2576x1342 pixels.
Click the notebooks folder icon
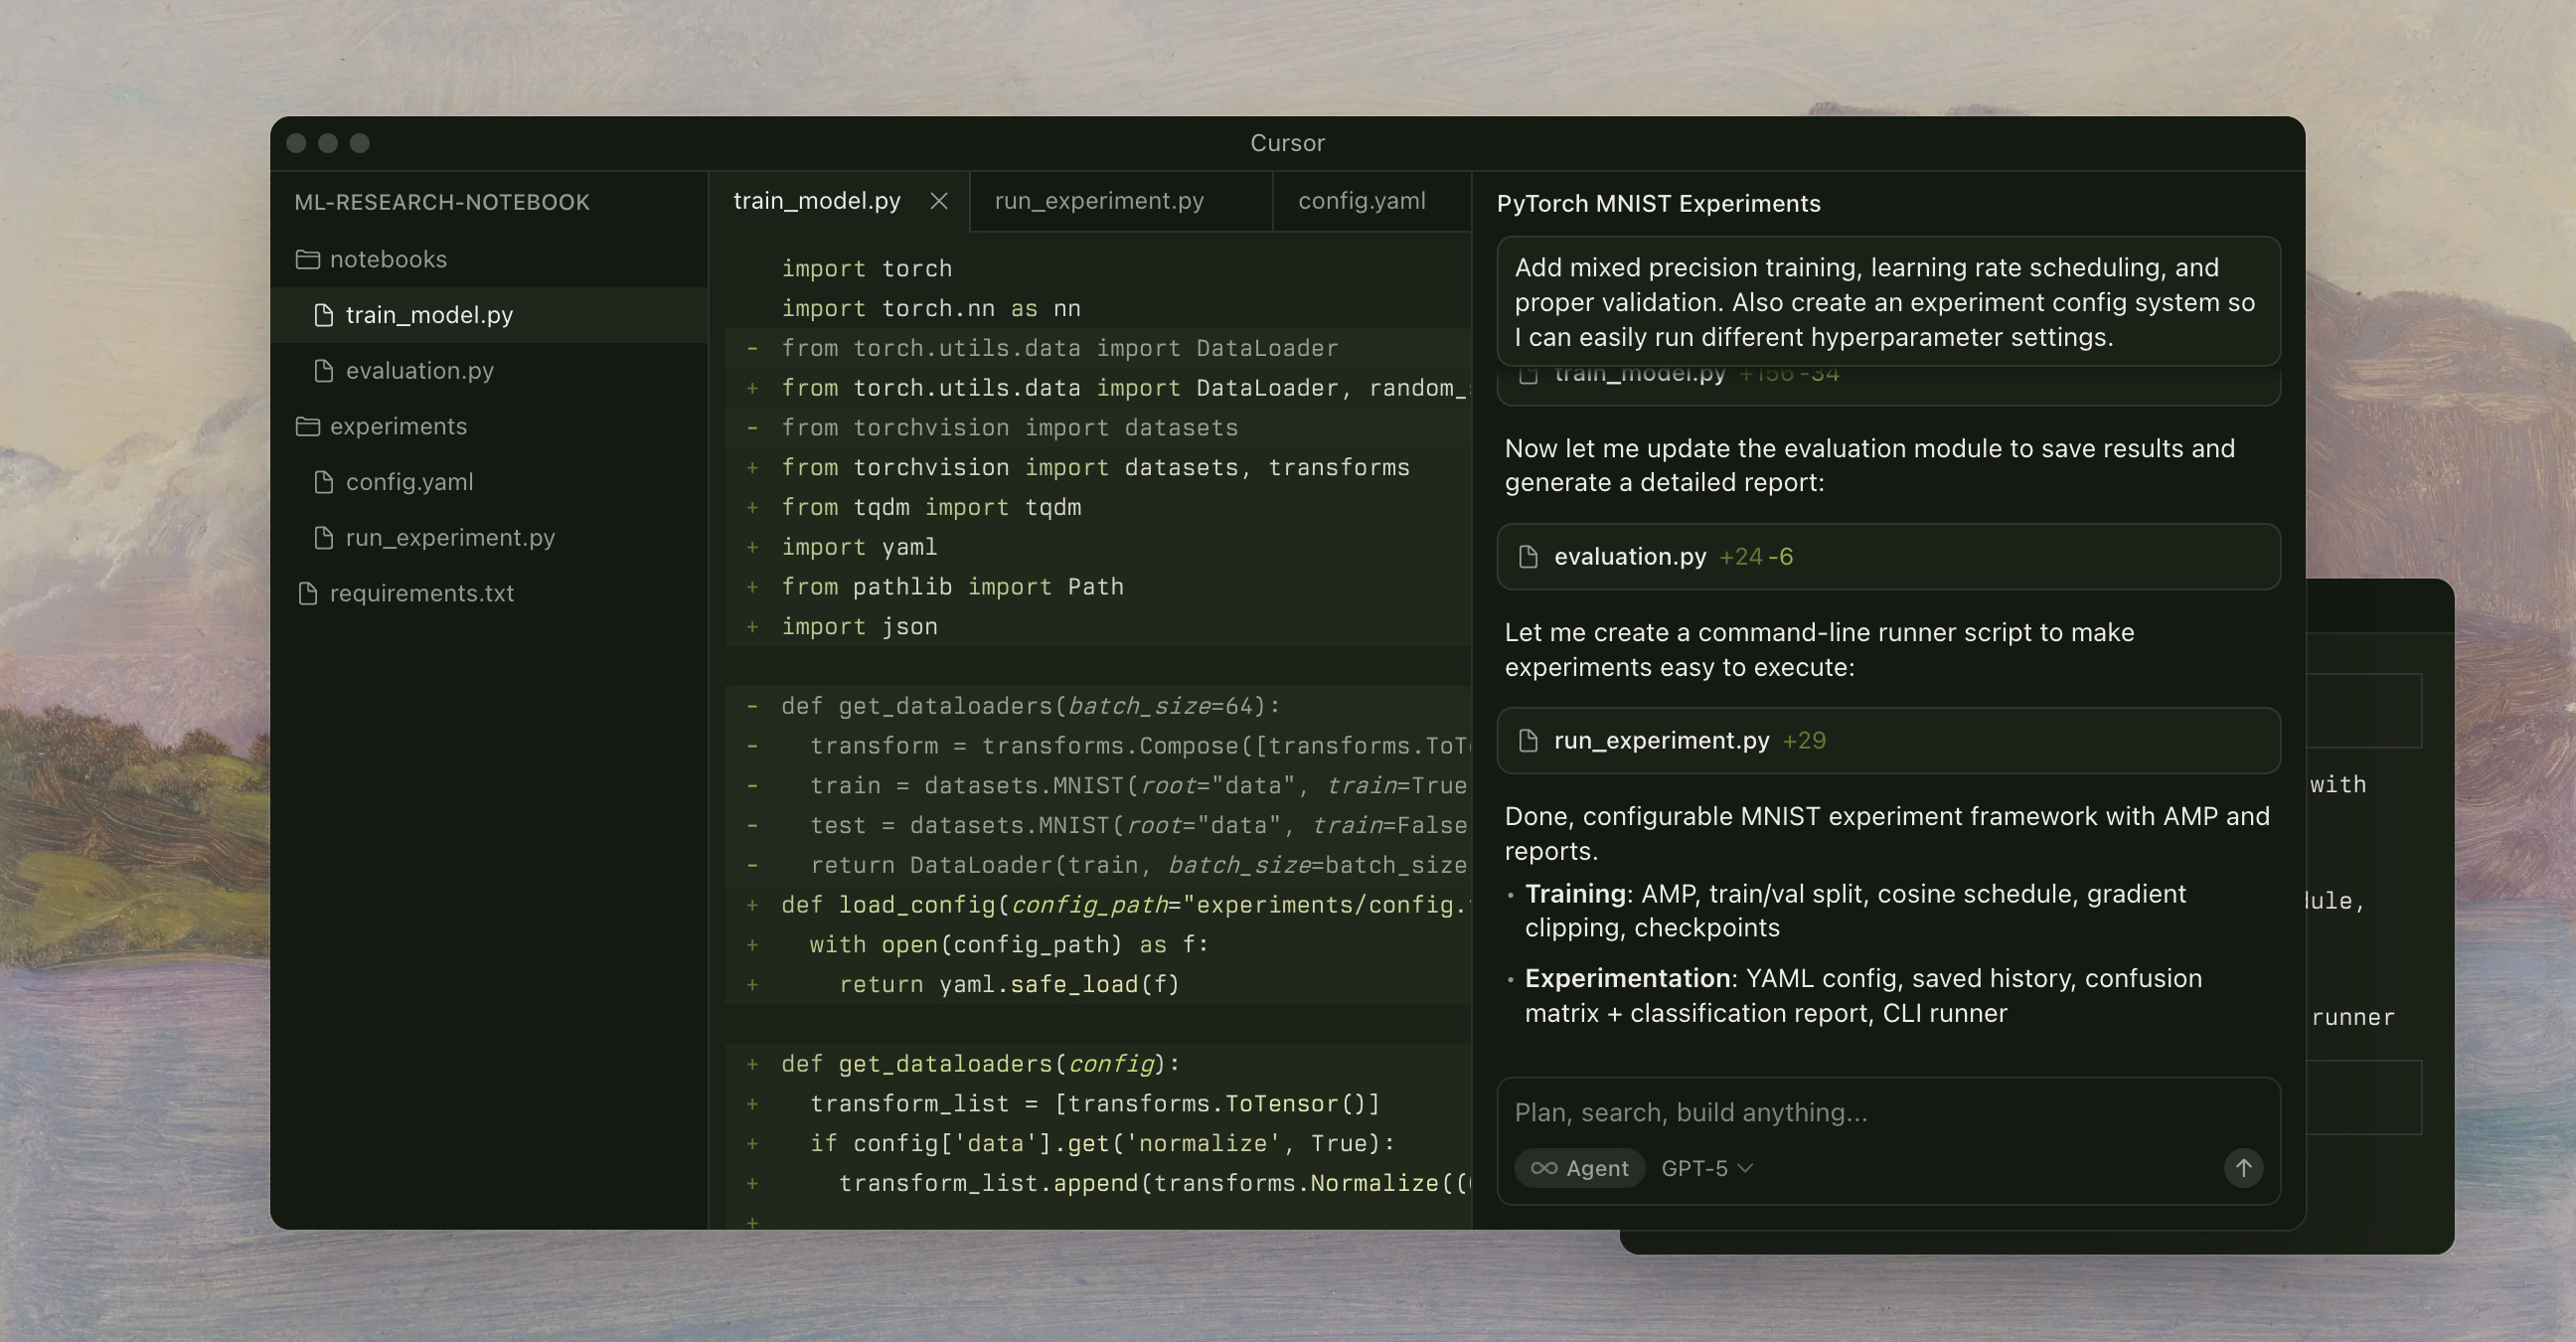coord(307,259)
